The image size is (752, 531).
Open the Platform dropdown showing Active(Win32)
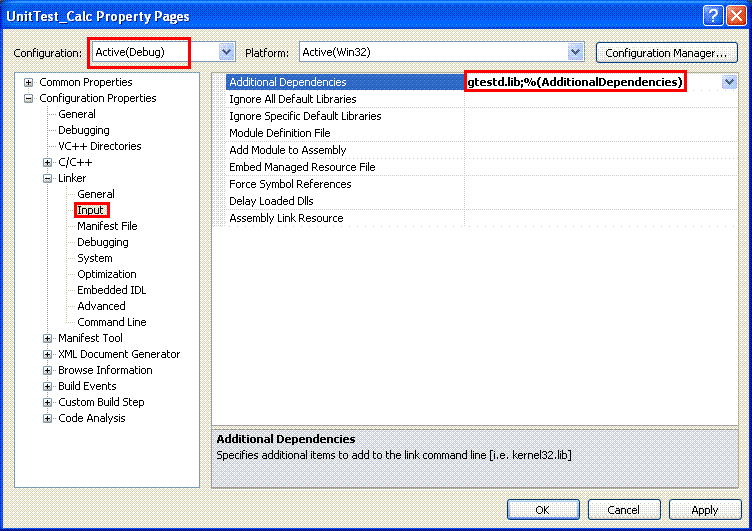tap(576, 52)
